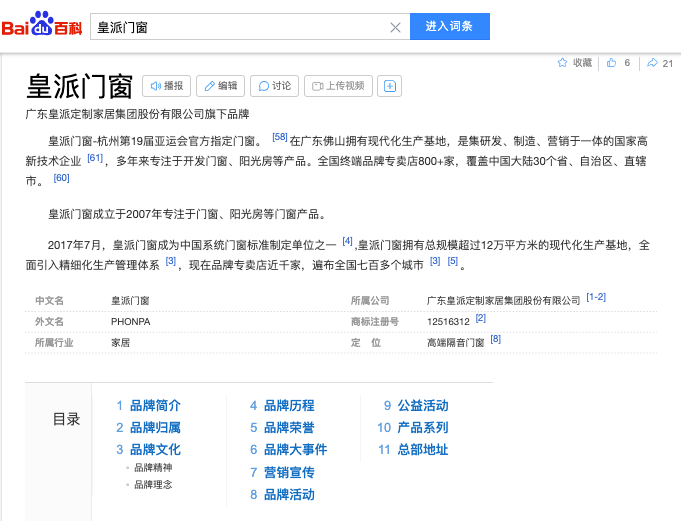The width and height of the screenshot is (681, 521).
Task: Click the PHONPA foreign name value
Action: (131, 322)
